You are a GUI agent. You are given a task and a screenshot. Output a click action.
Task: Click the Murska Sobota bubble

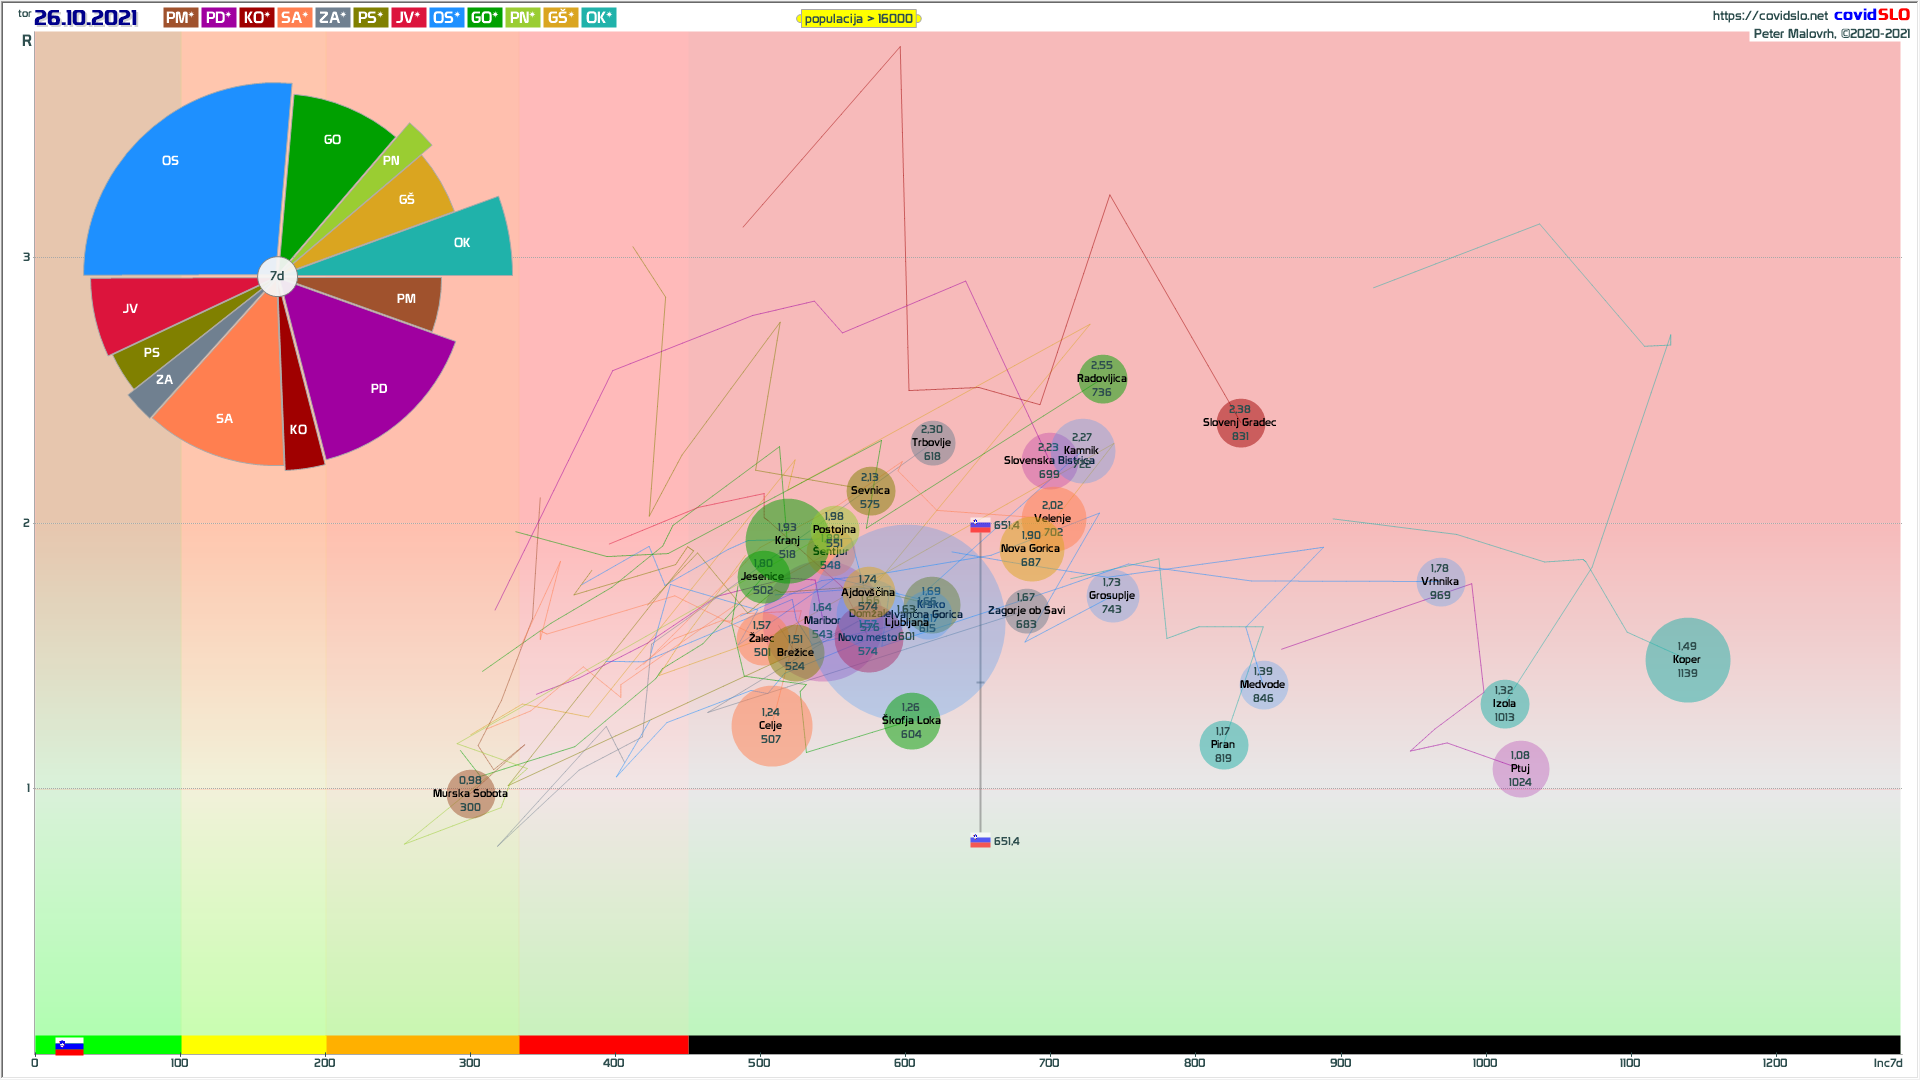[x=470, y=794]
